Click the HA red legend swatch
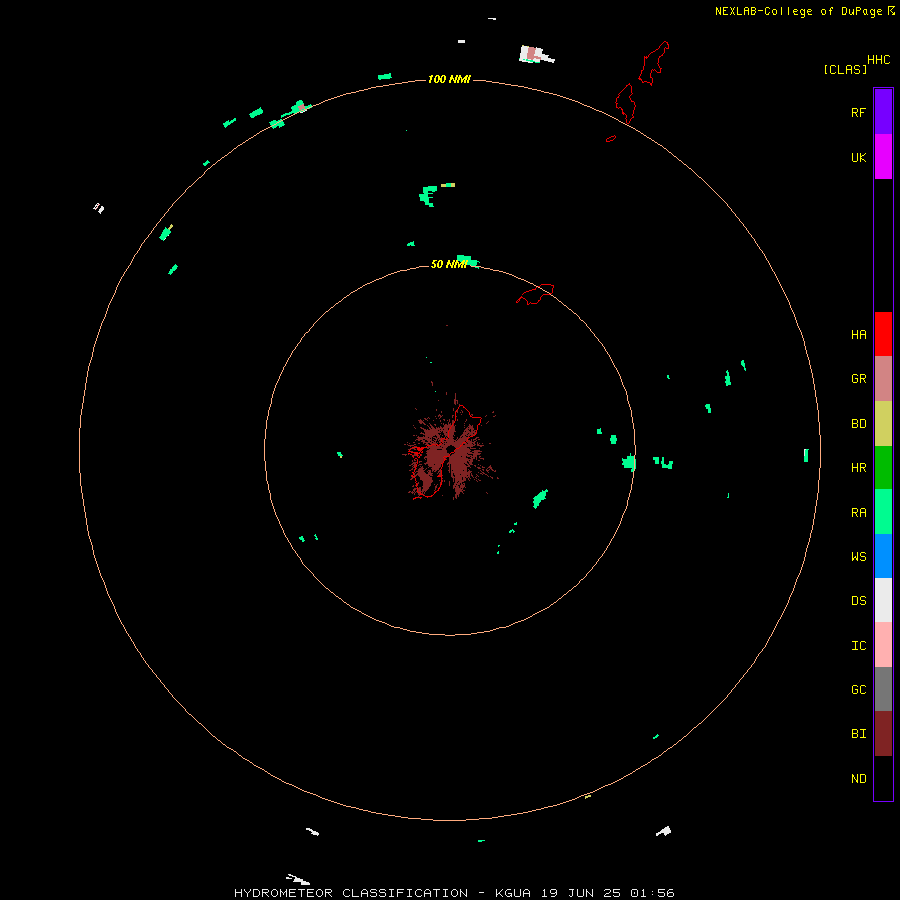This screenshot has height=900, width=900. (883, 334)
